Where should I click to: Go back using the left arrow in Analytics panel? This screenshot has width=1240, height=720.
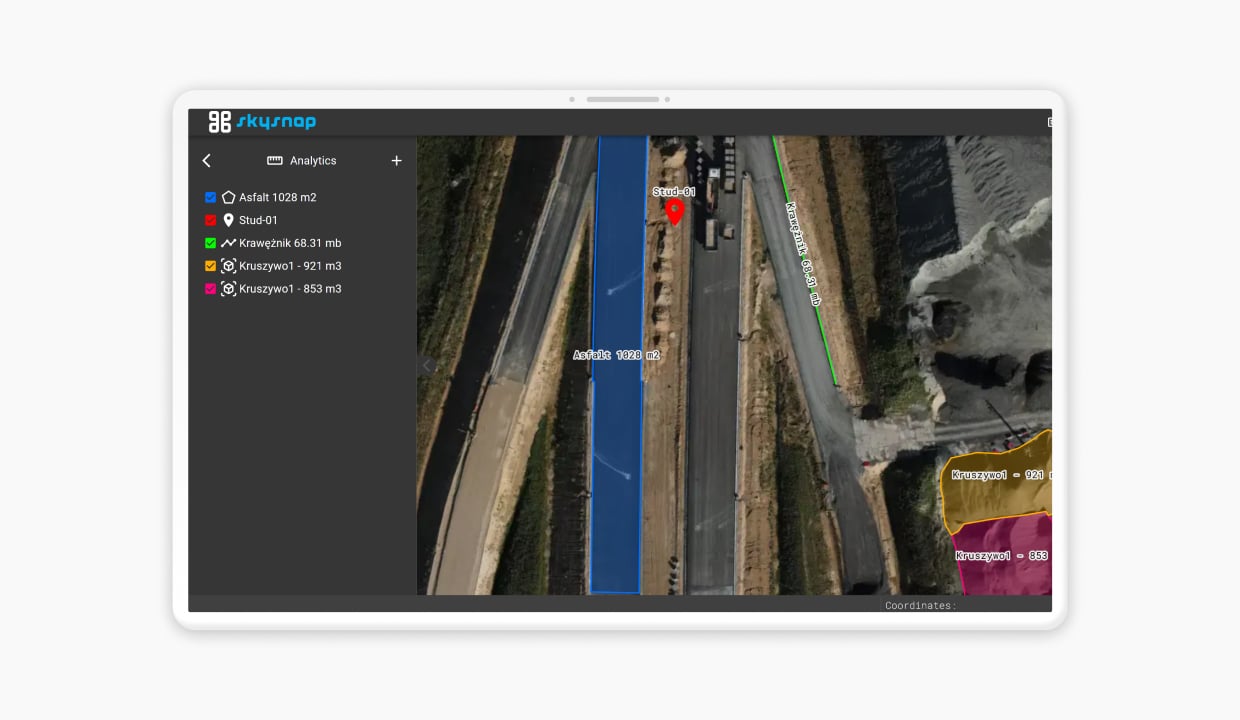(207, 161)
